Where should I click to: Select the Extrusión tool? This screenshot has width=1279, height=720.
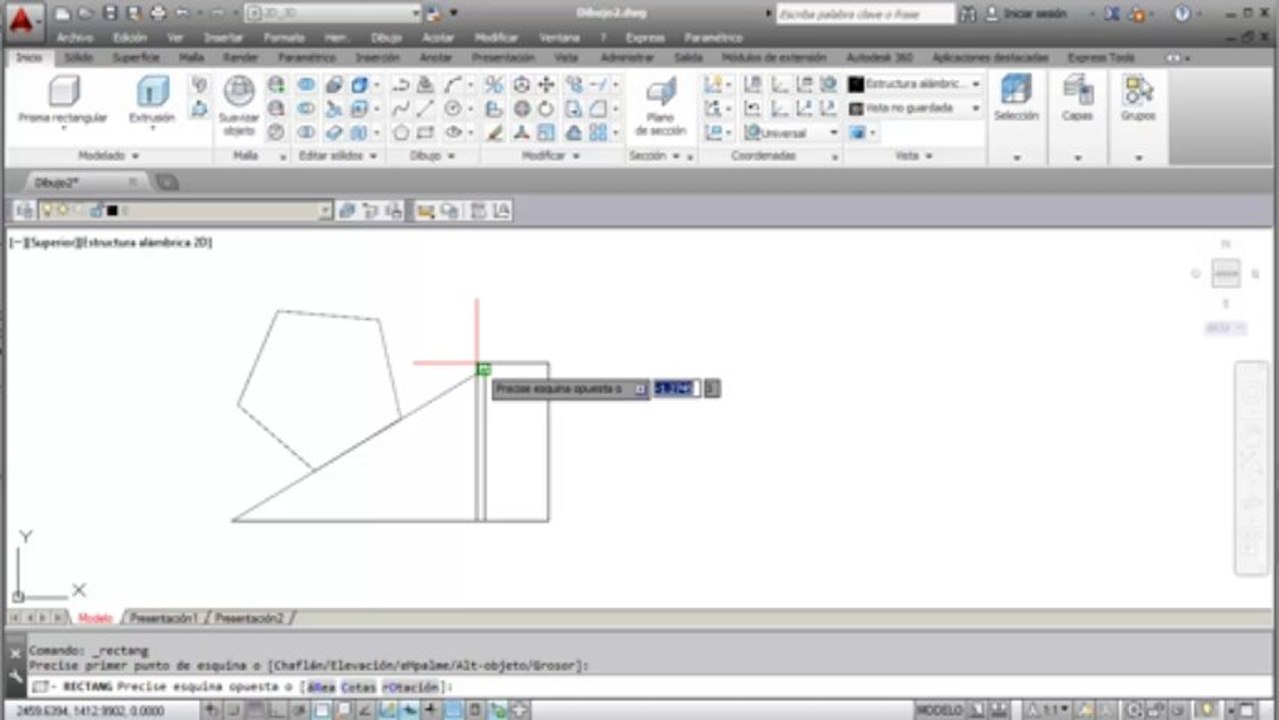152,100
